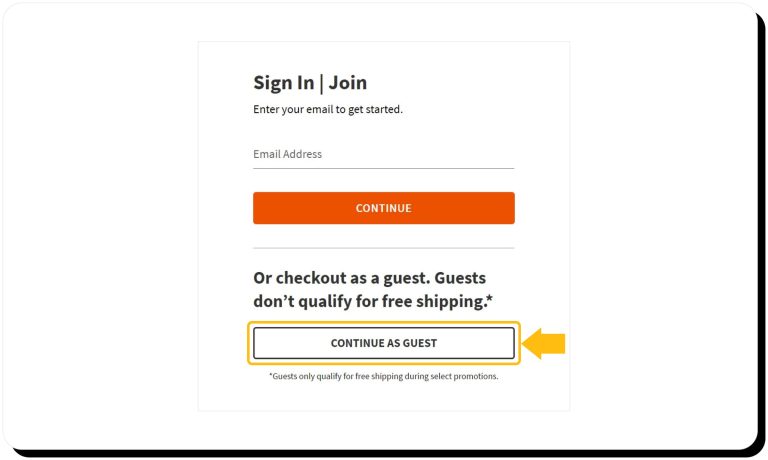Click the underline beneath the Email Address field
768x460 pixels.
pos(383,168)
